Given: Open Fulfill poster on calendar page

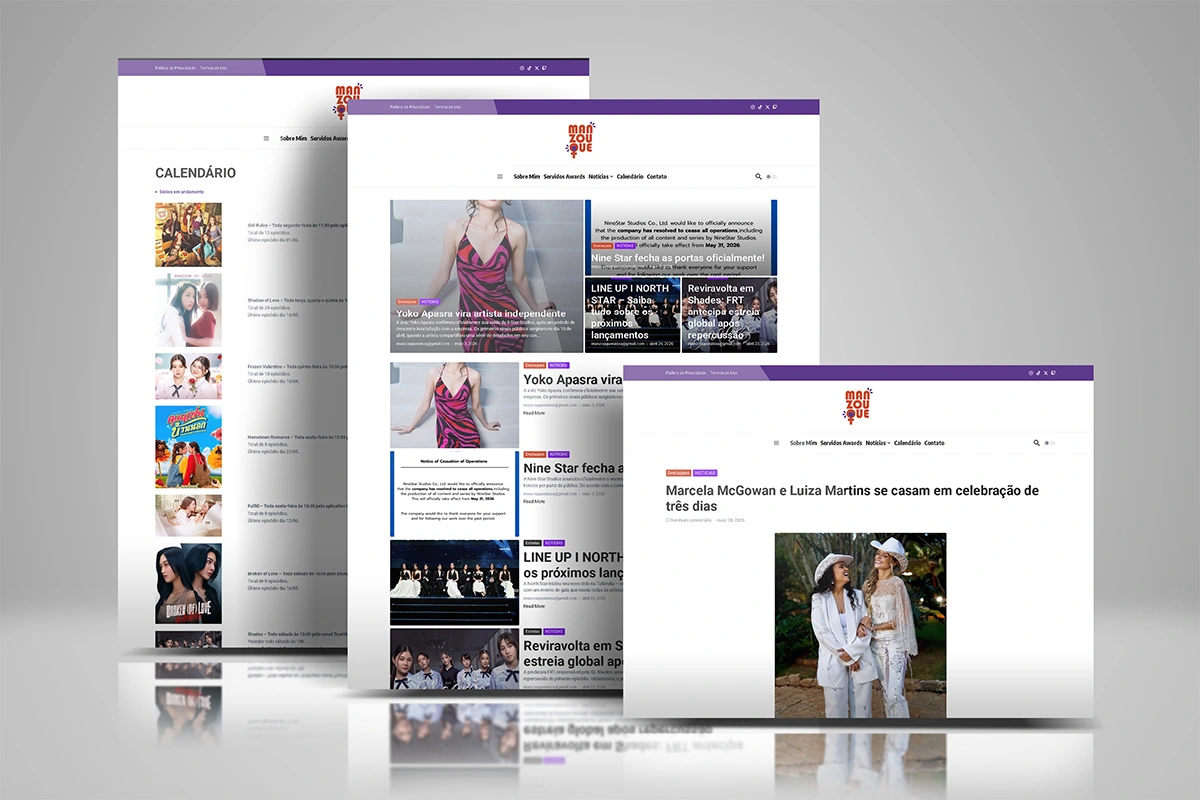Looking at the screenshot, I should pyautogui.click(x=188, y=516).
